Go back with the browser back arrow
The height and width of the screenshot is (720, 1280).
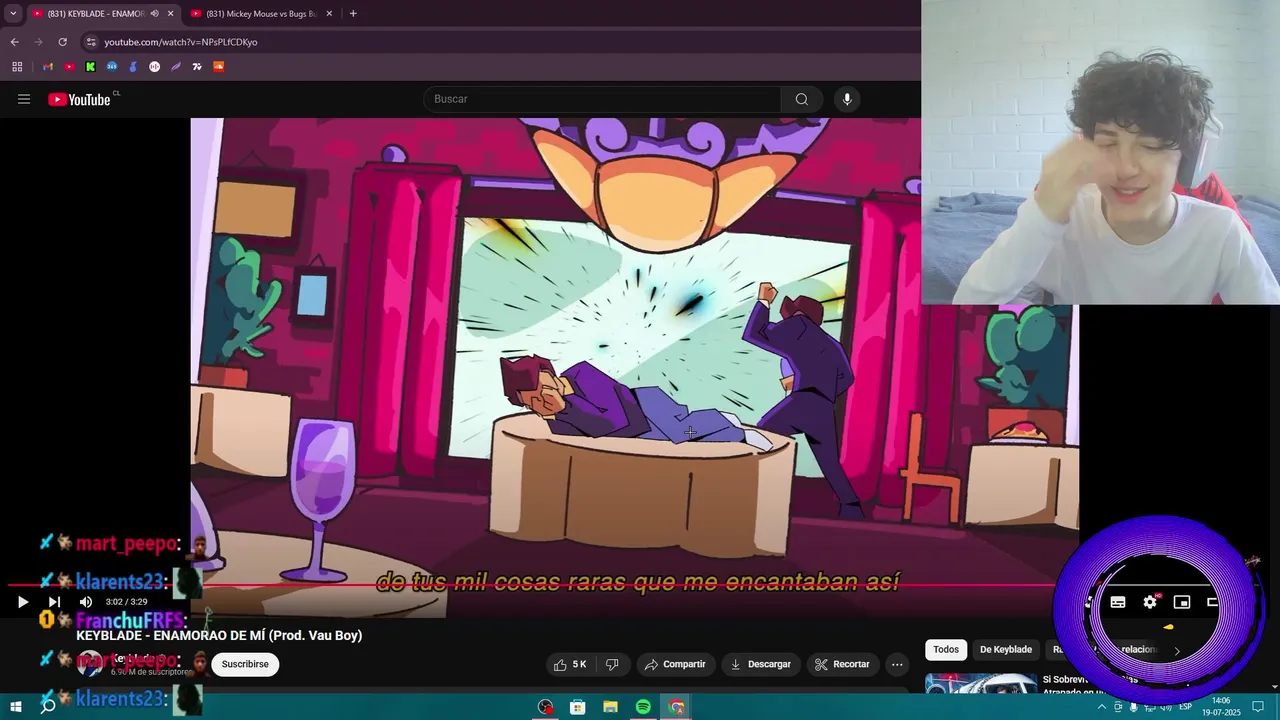point(14,42)
